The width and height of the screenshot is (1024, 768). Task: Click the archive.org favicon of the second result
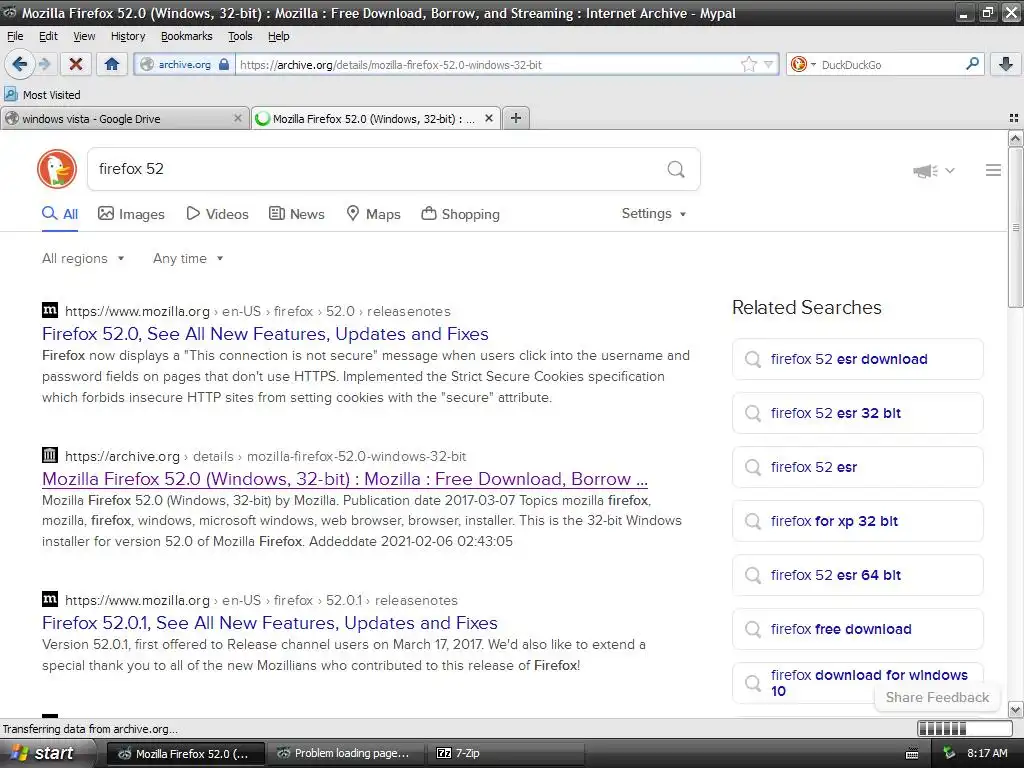(x=50, y=455)
